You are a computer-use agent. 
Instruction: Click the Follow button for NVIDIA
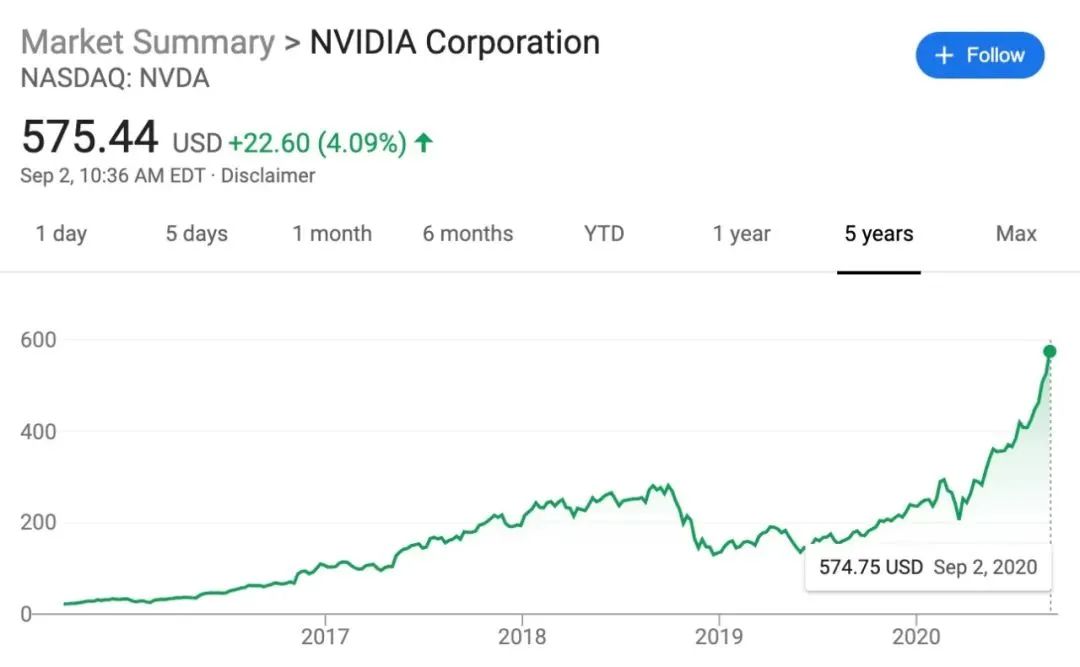[979, 55]
